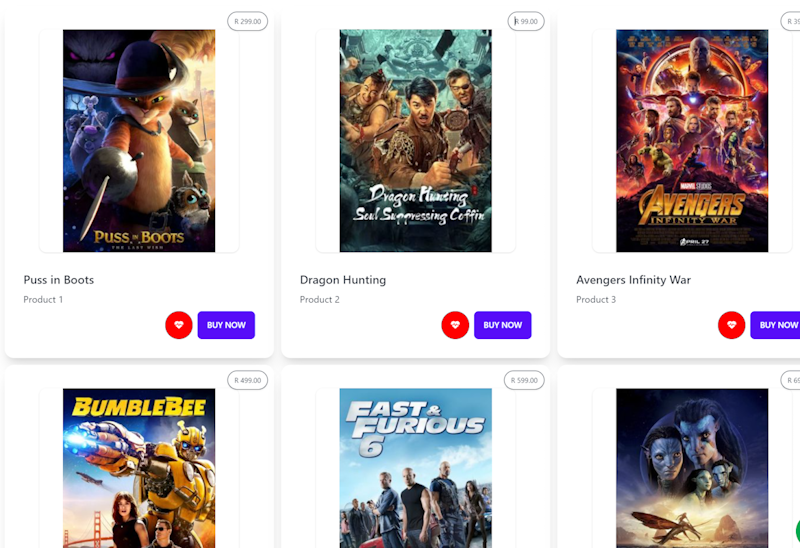The width and height of the screenshot is (800, 548).
Task: Buy Avengers Infinity War now
Action: click(776, 325)
